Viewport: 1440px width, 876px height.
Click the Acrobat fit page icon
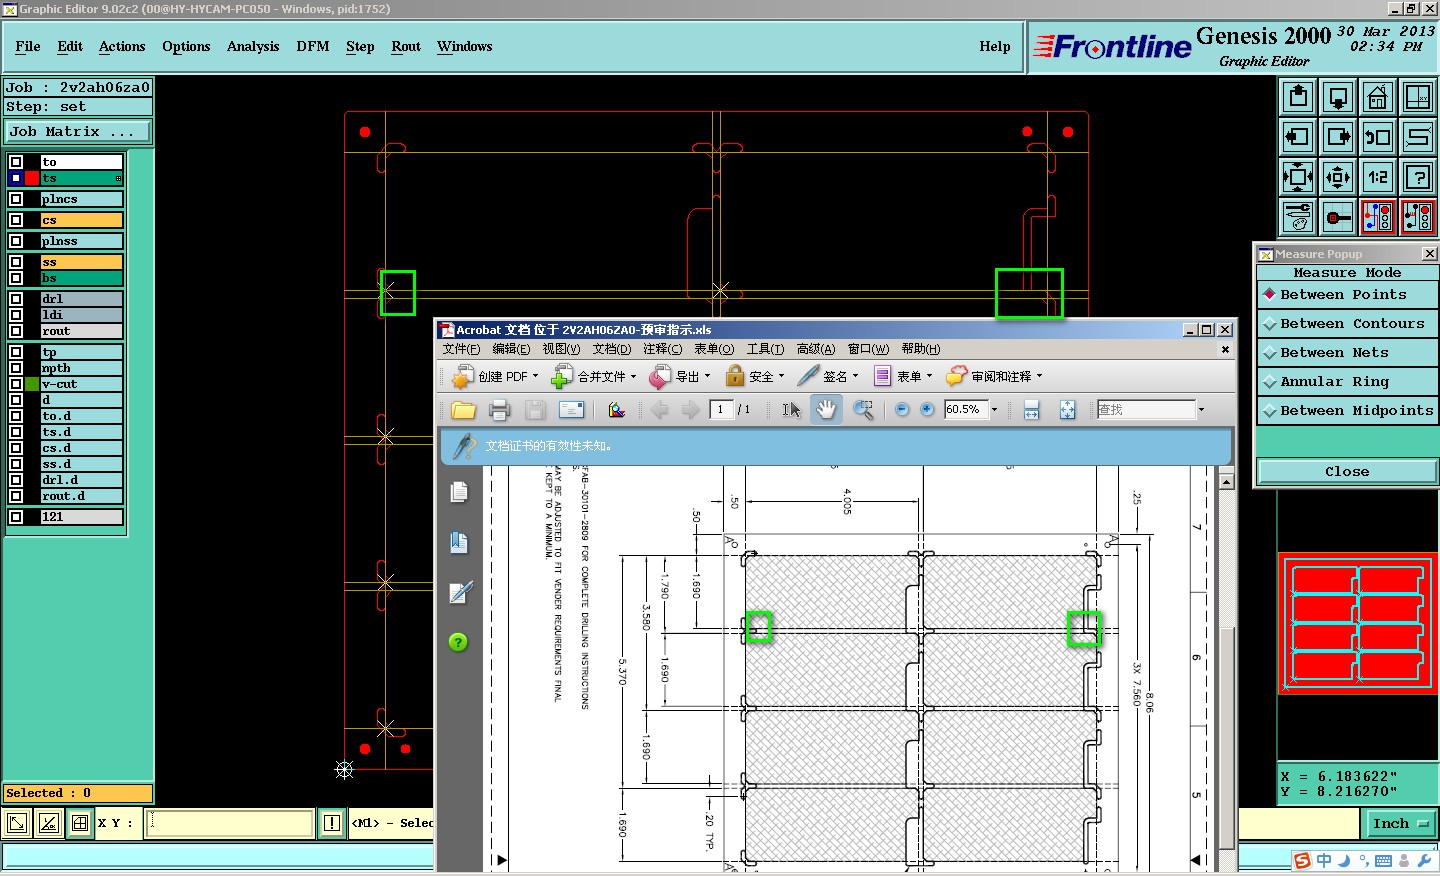tap(1068, 410)
